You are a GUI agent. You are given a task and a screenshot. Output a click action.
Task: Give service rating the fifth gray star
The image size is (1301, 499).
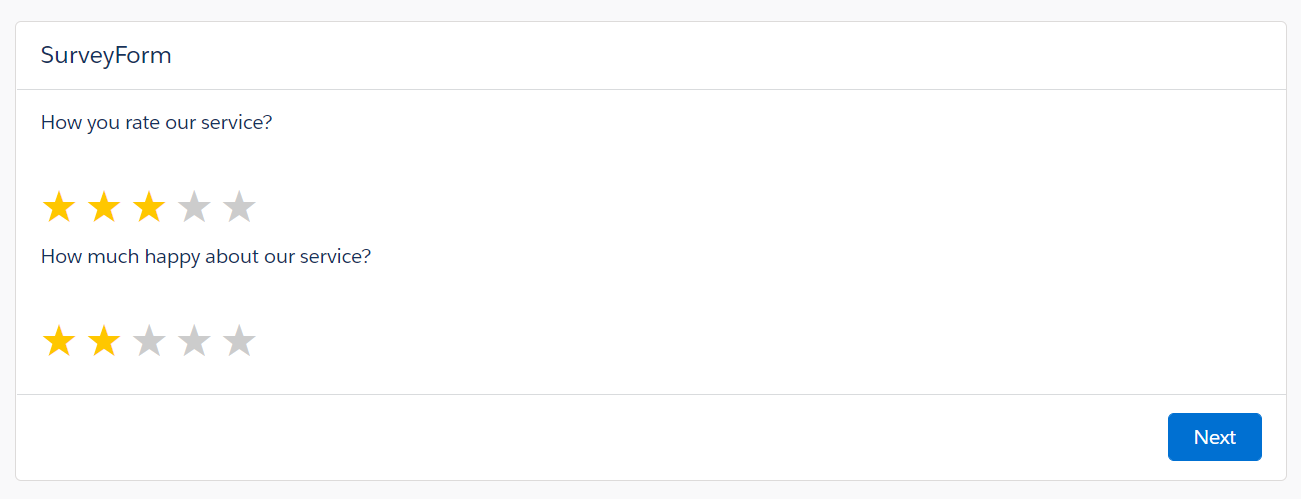239,208
